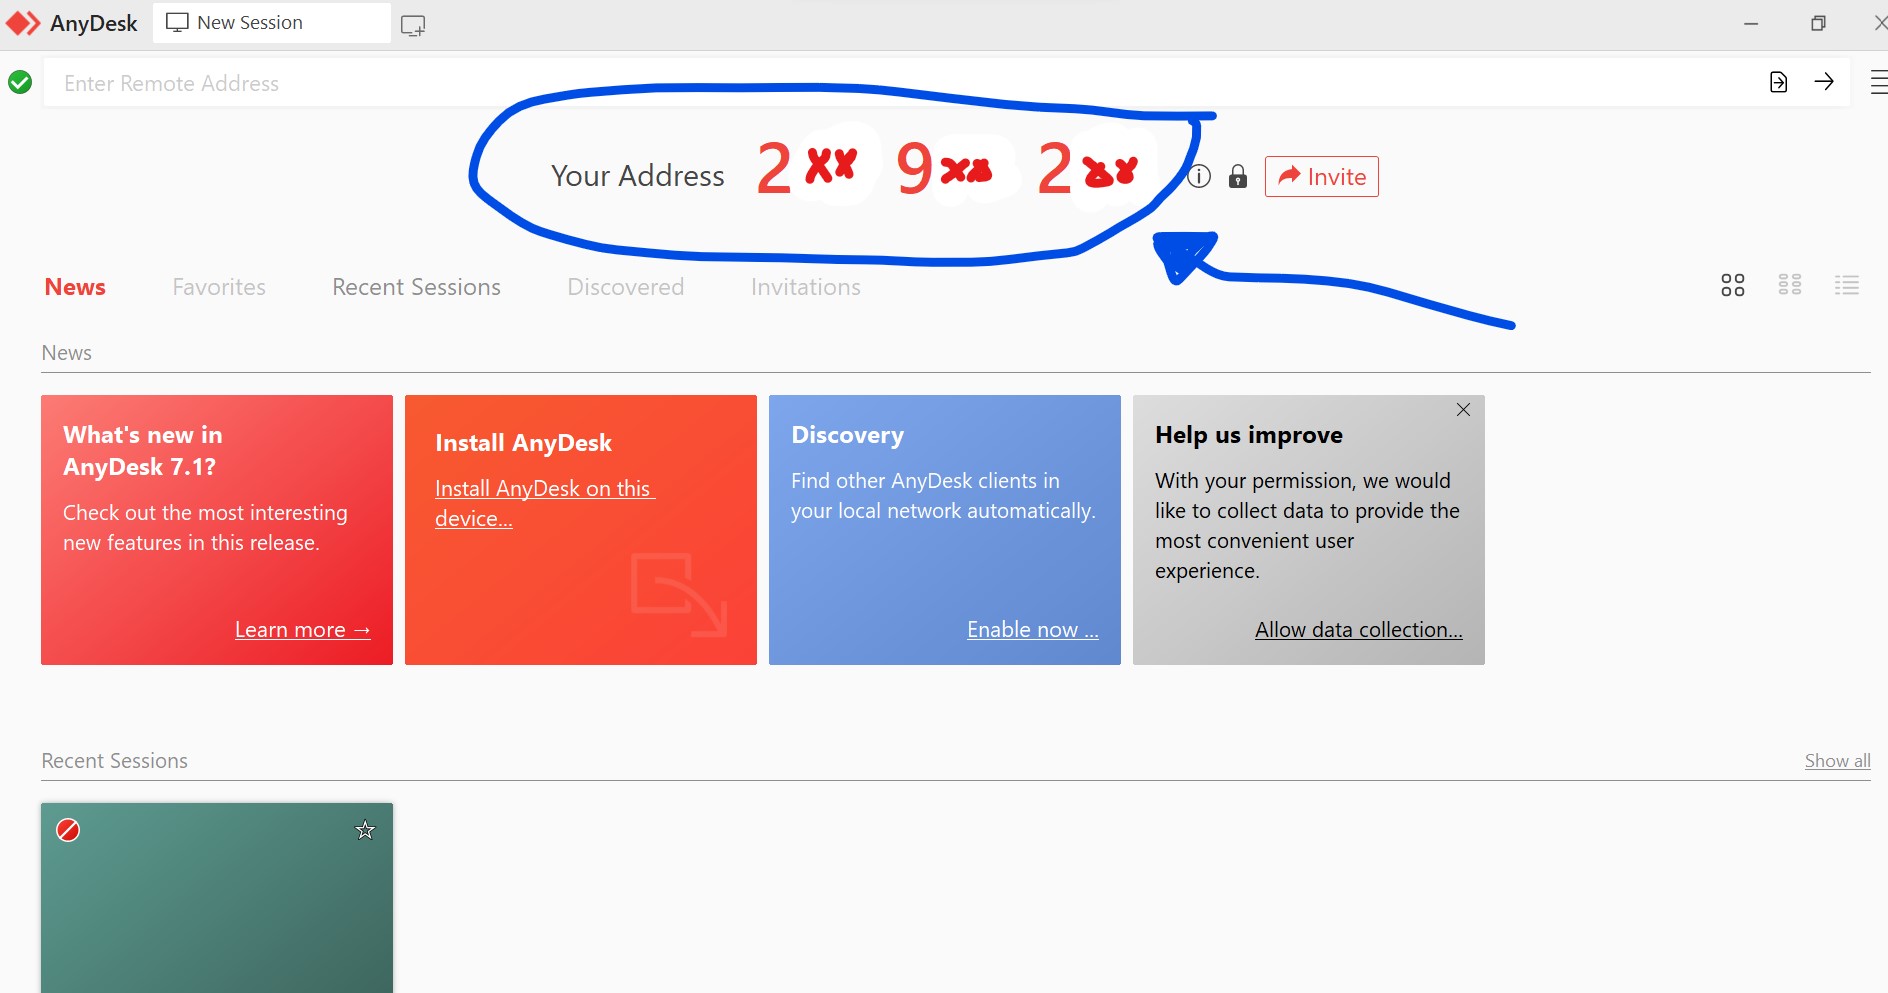Click Enable now on Discovery card

[x=1032, y=630]
